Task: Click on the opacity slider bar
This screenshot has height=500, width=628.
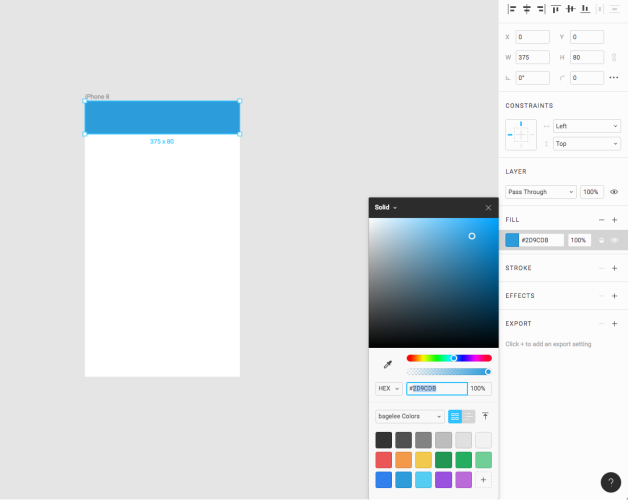Action: [449, 372]
